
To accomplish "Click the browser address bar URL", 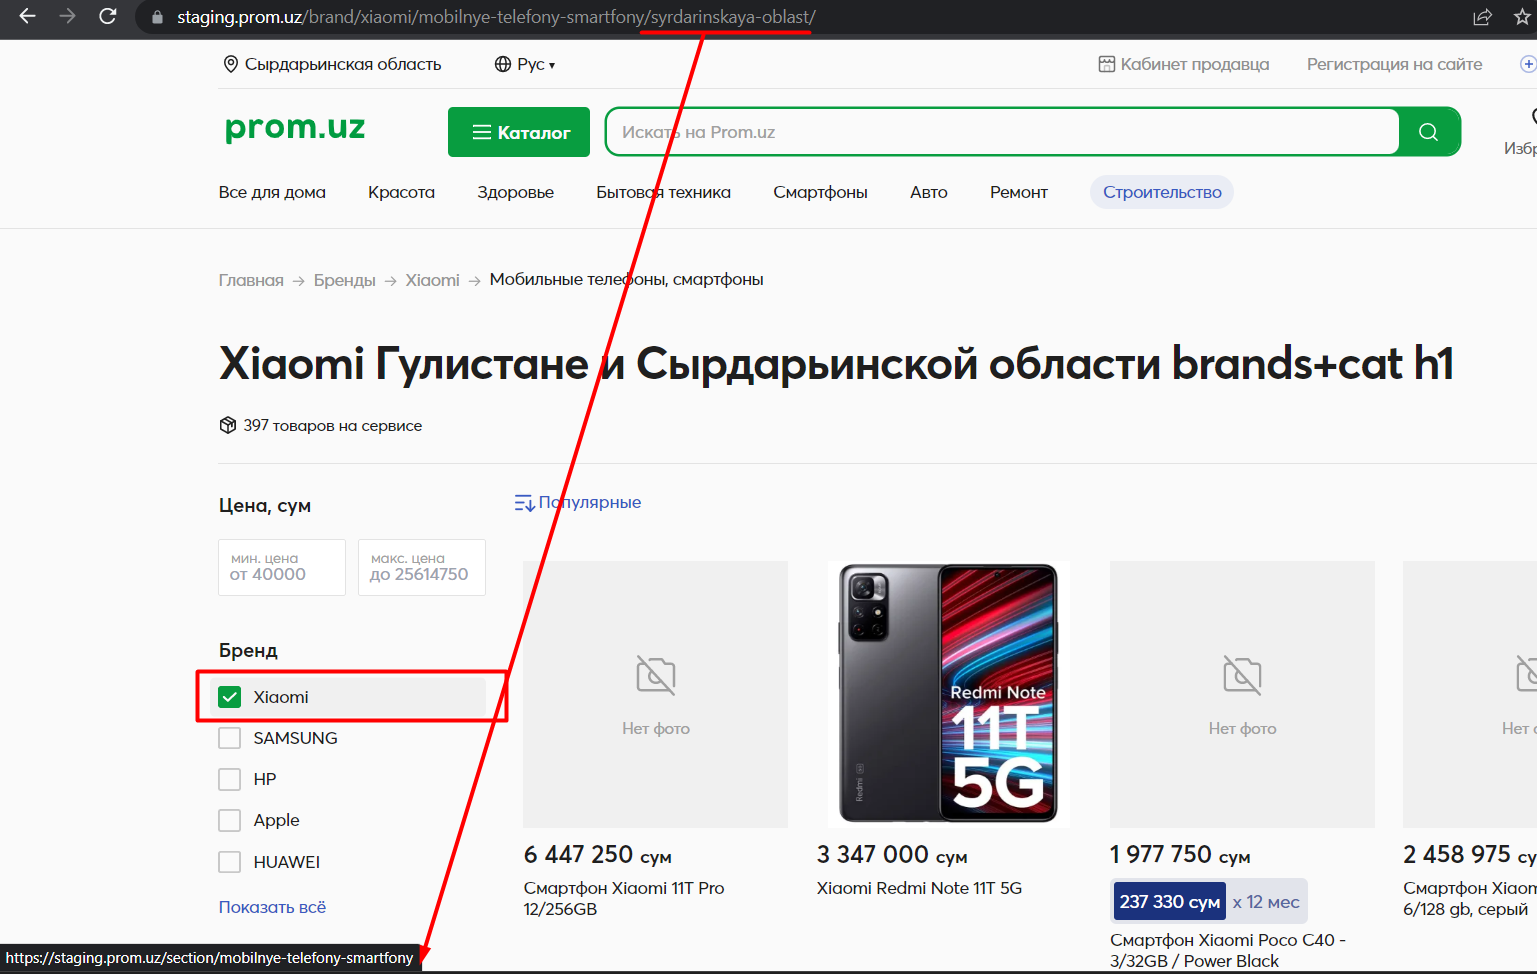I will tap(496, 17).
